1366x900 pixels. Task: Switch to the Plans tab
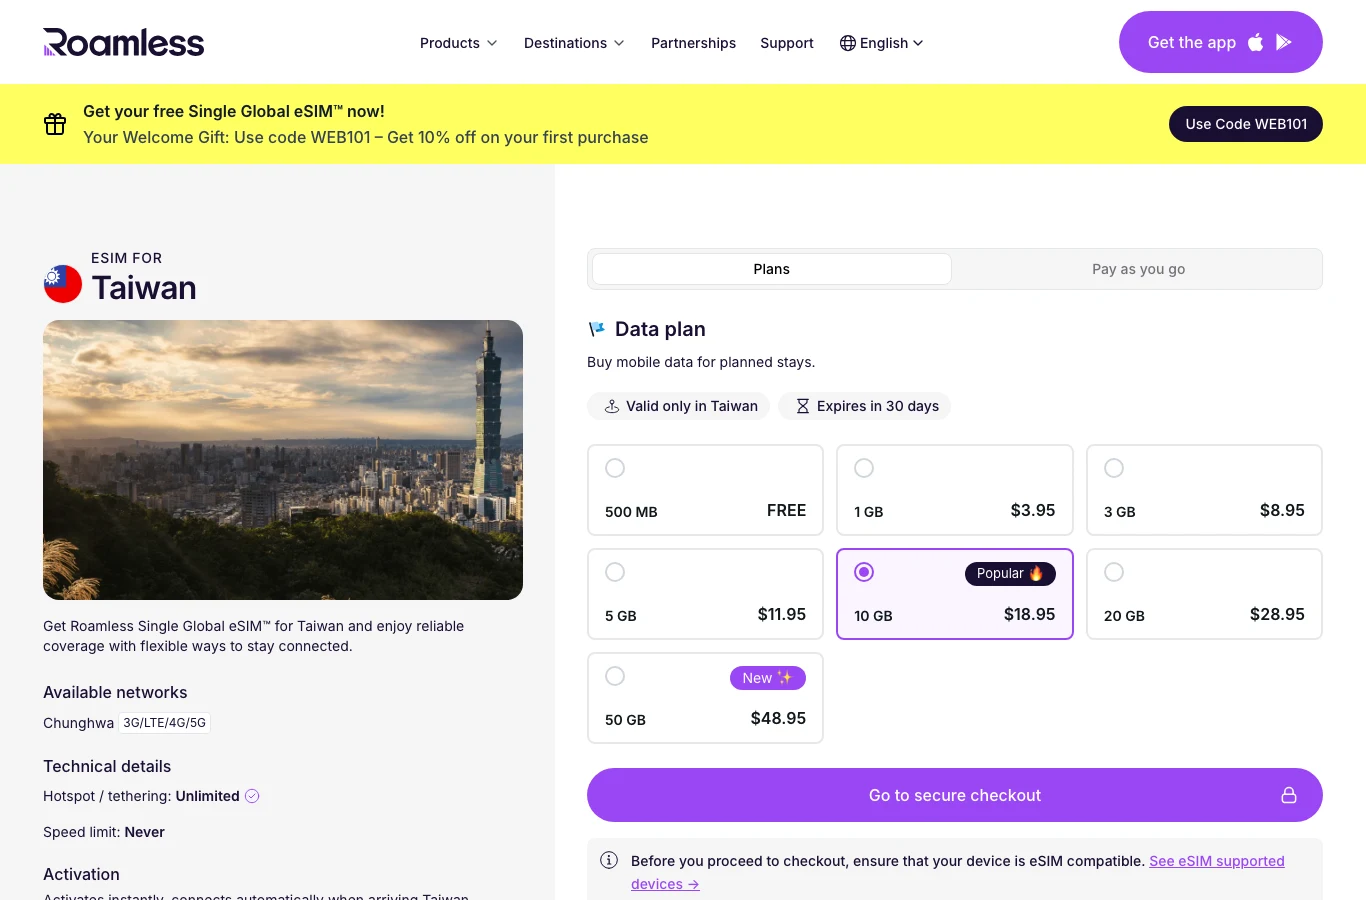point(771,269)
